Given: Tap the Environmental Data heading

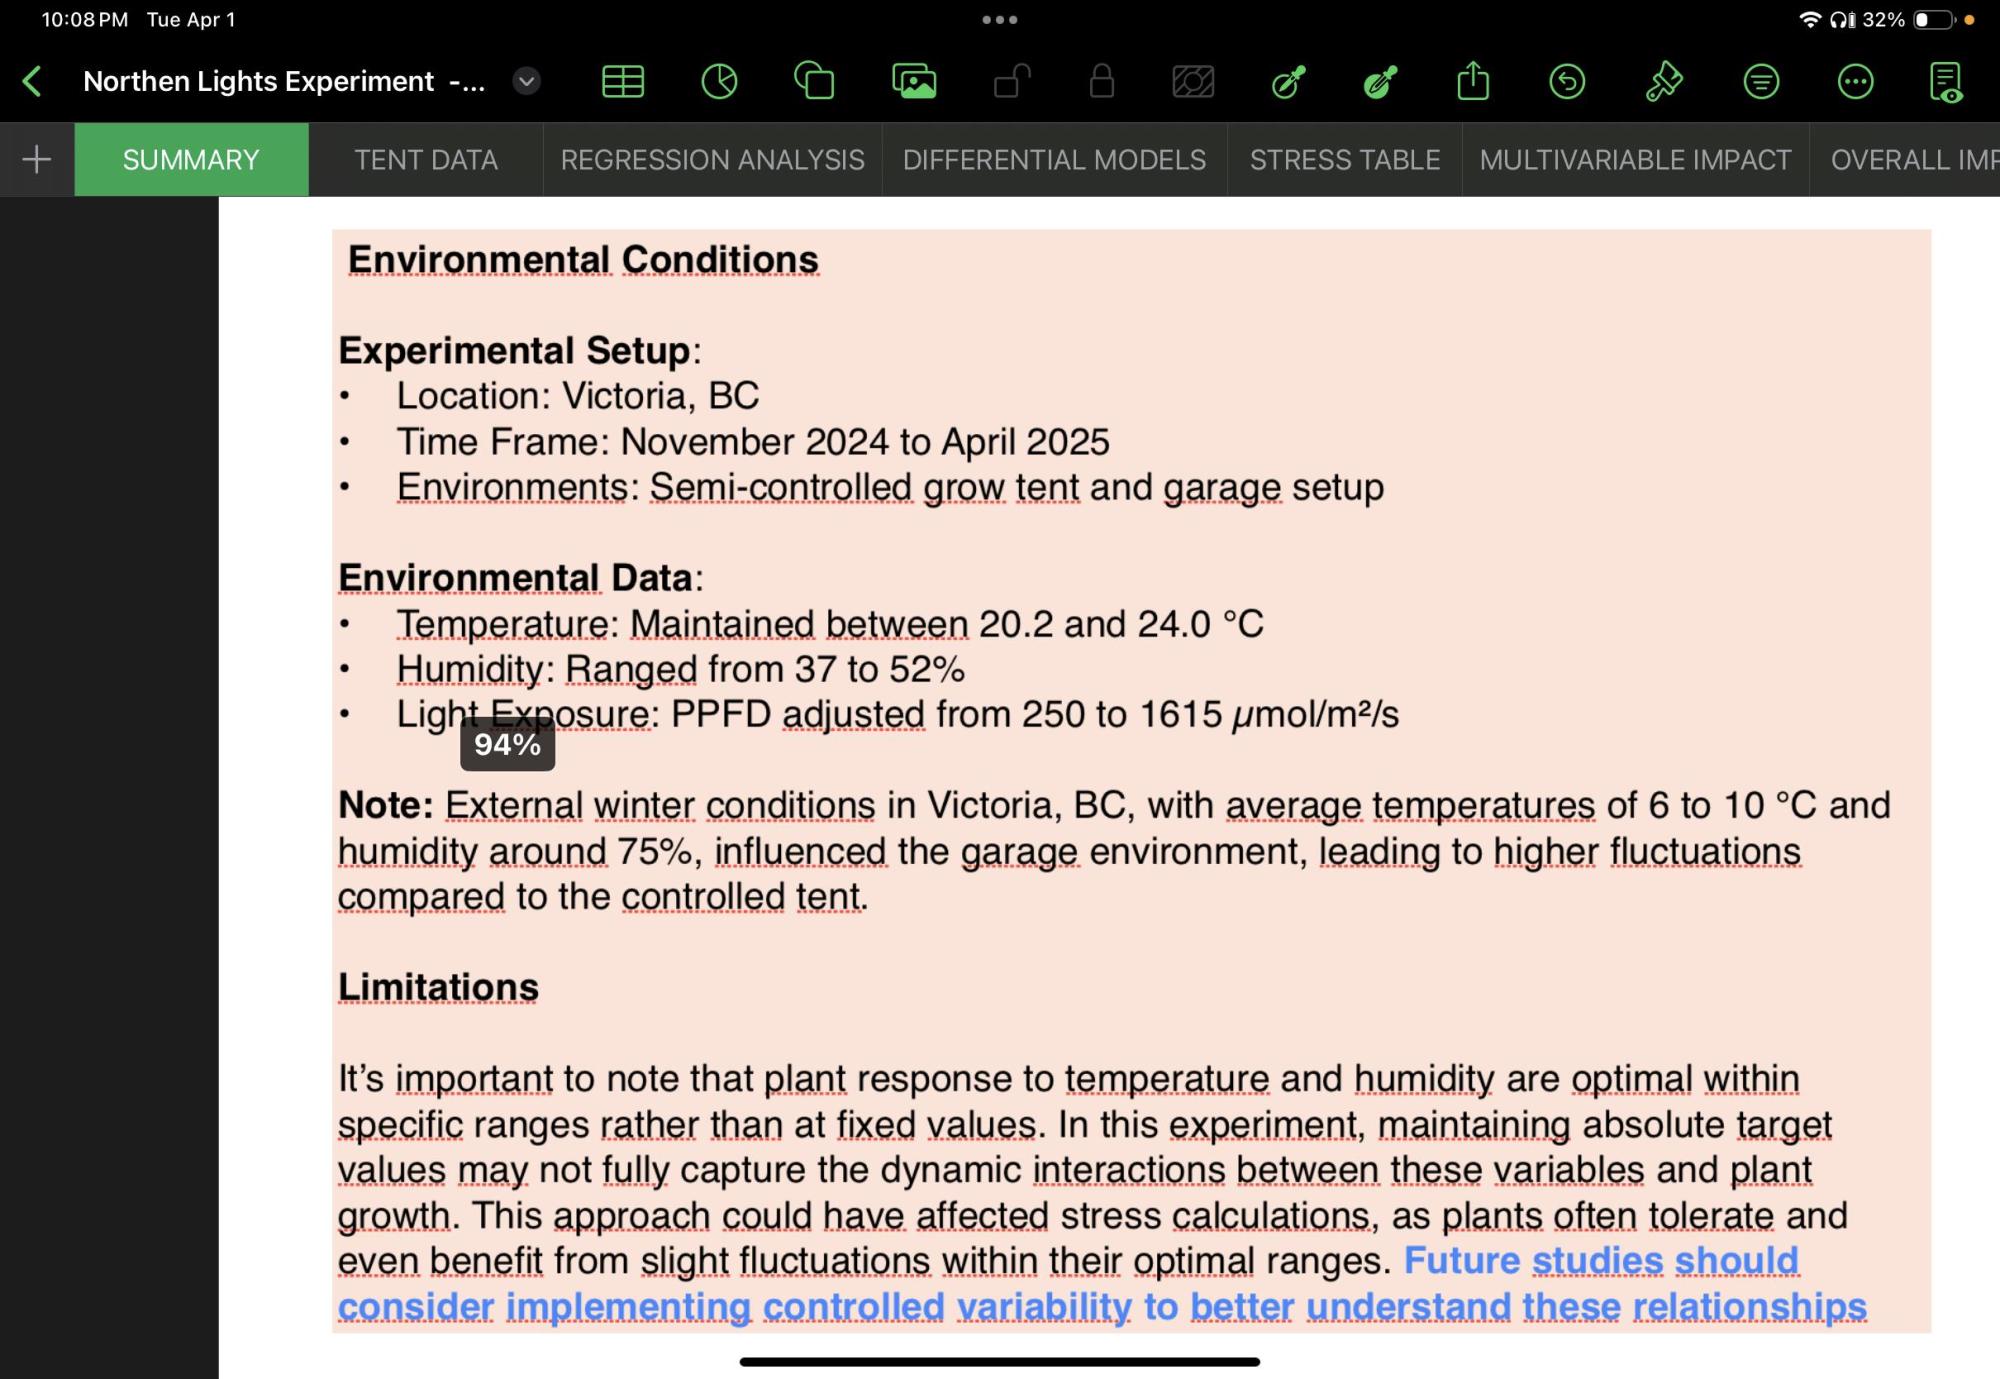Looking at the screenshot, I should (x=520, y=578).
